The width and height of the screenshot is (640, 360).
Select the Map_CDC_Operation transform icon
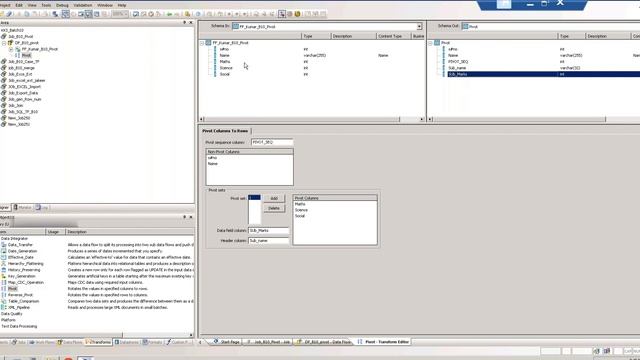pos(4,282)
